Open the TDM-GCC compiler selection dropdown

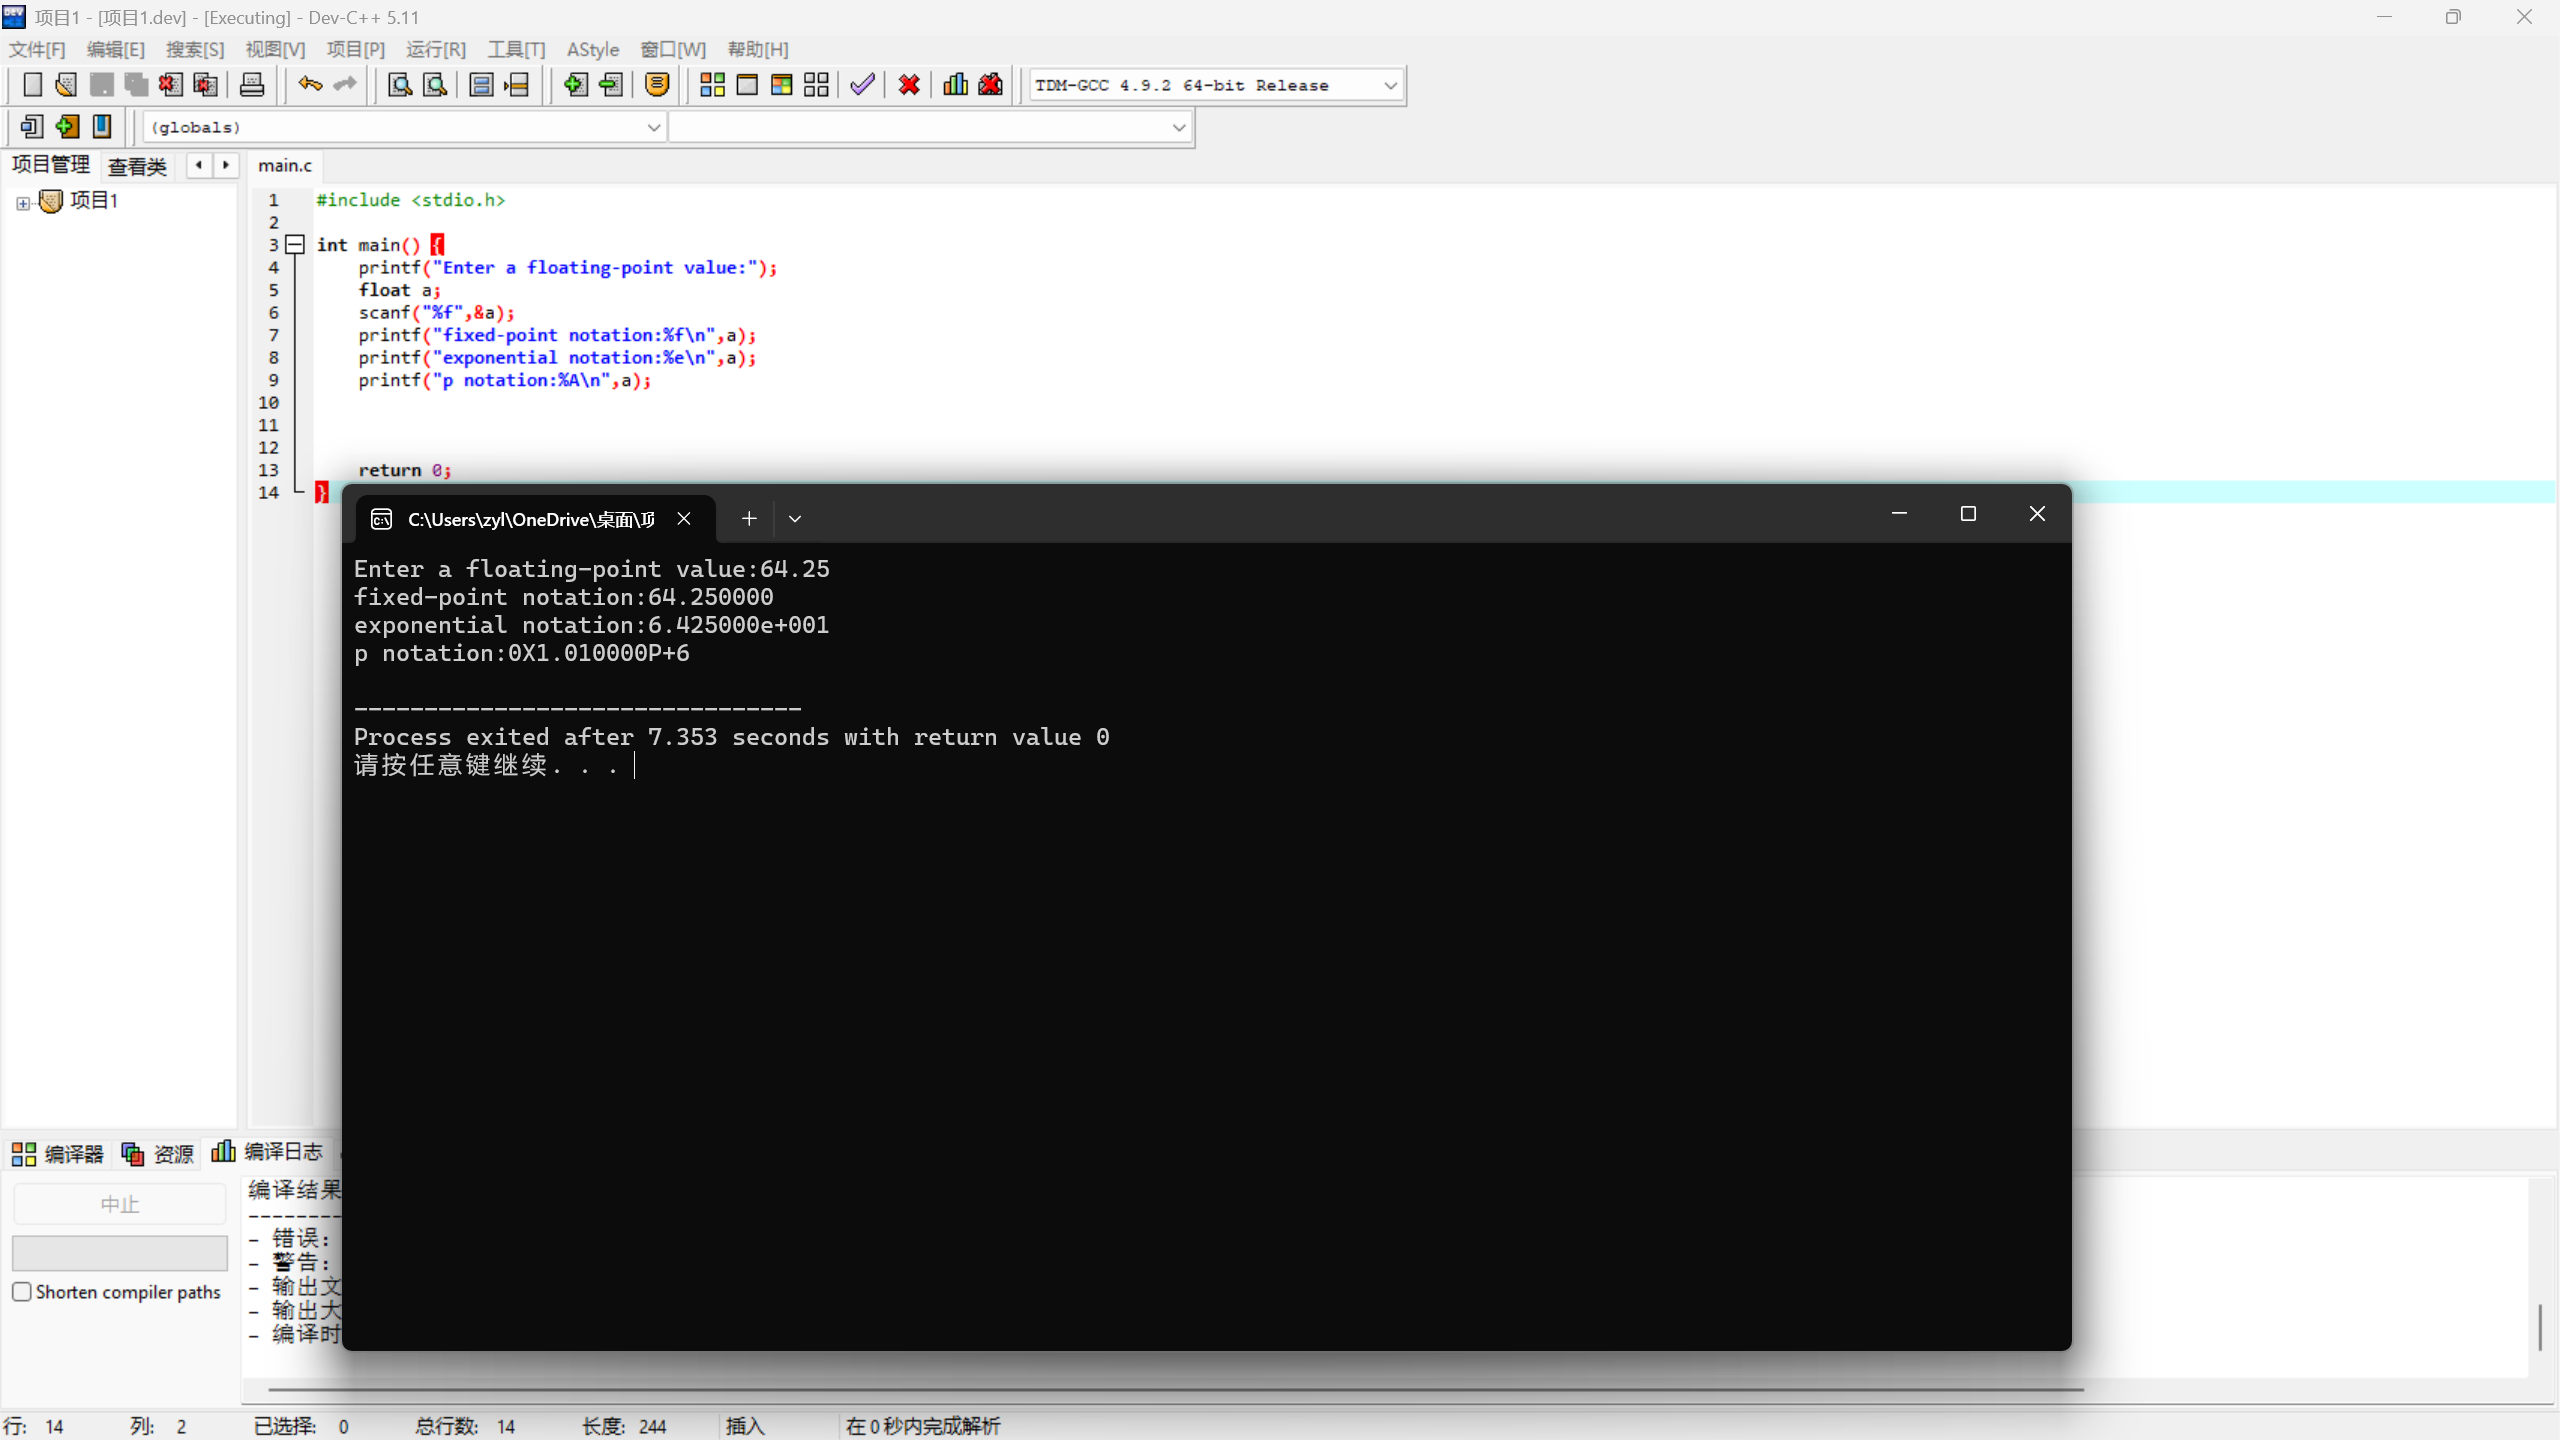pyautogui.click(x=1390, y=86)
